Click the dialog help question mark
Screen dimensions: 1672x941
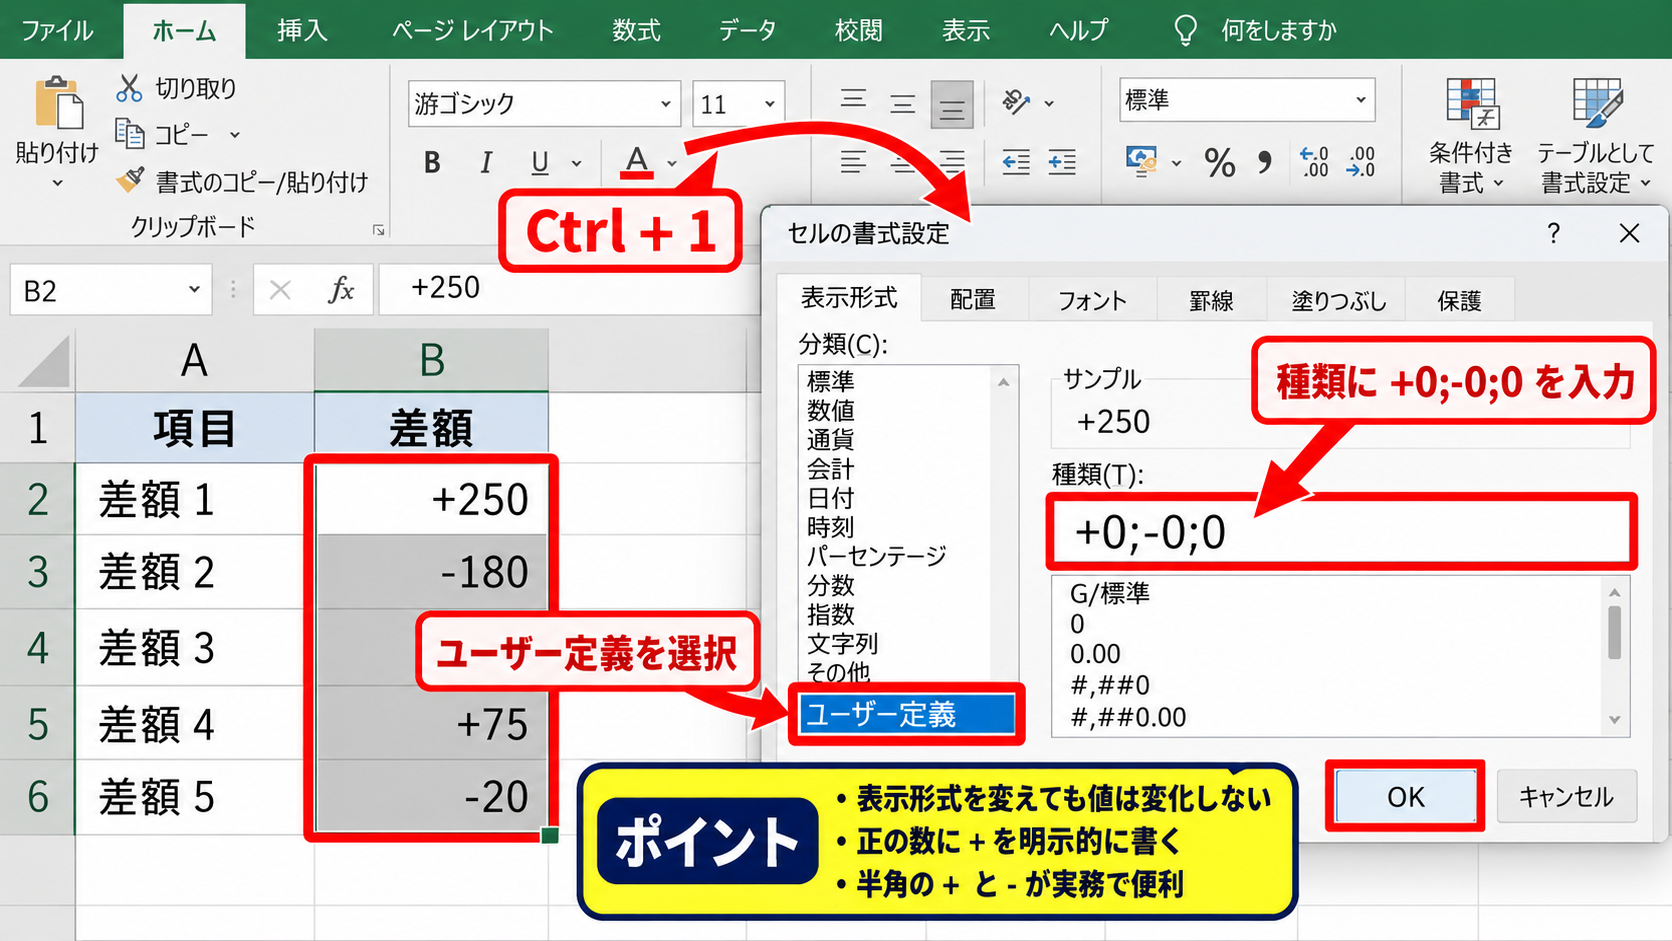(1553, 234)
